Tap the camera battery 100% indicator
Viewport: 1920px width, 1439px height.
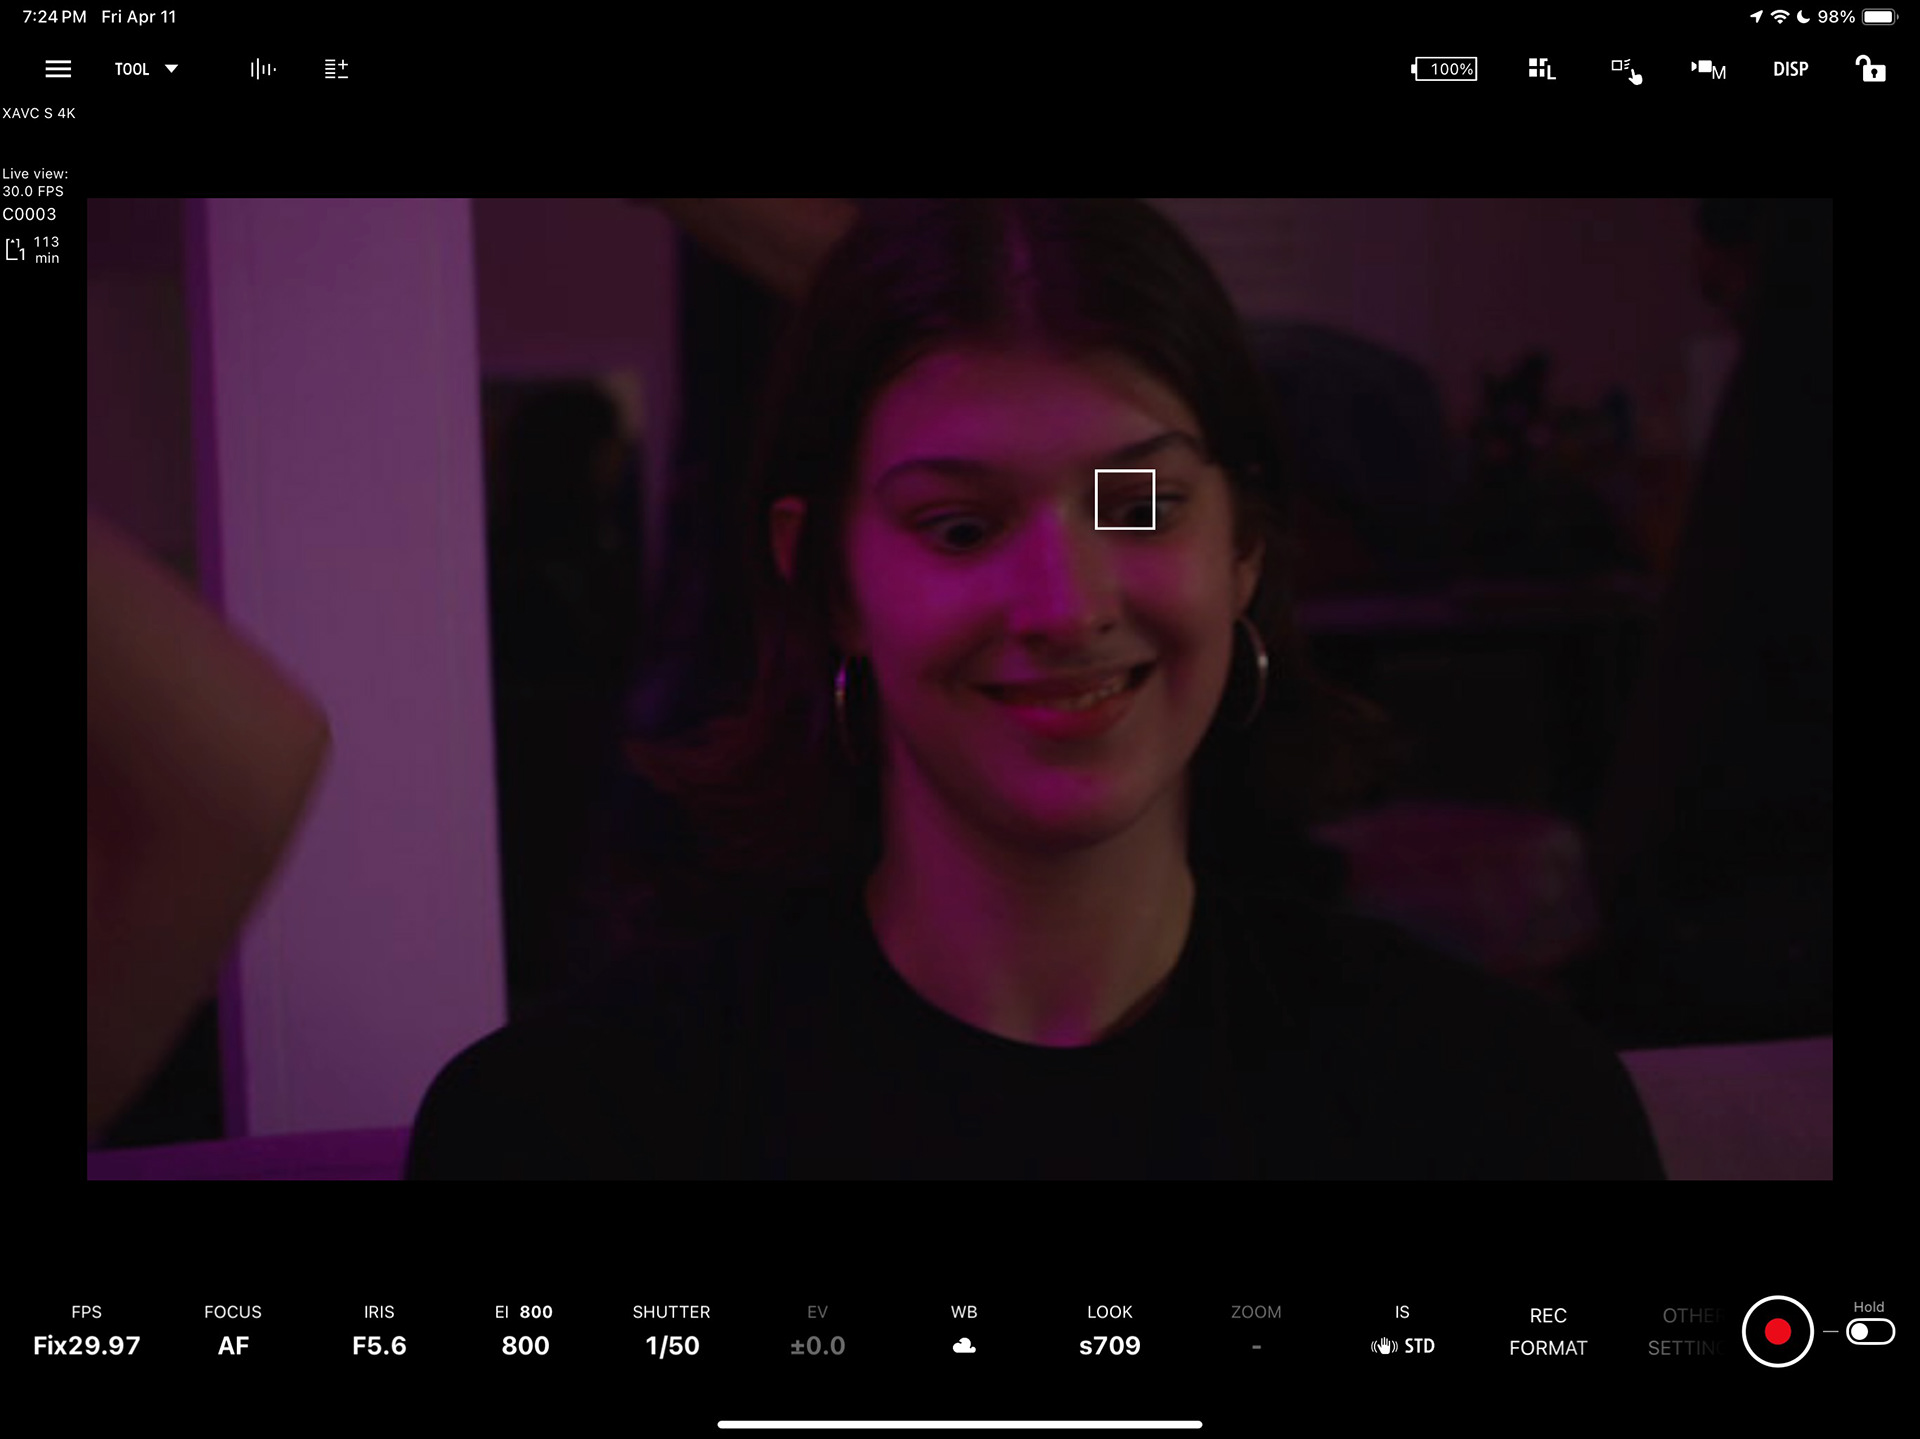click(x=1444, y=69)
